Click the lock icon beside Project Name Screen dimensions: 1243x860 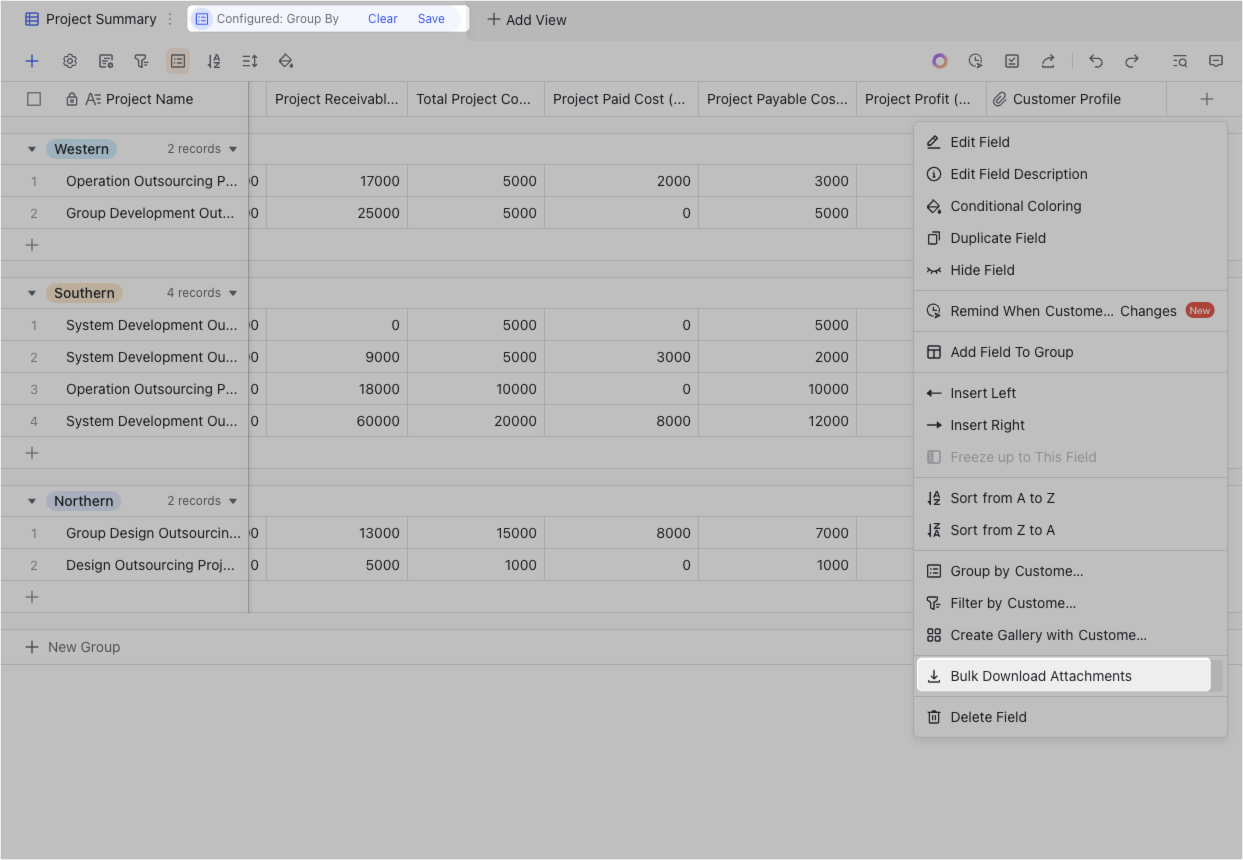pyautogui.click(x=72, y=99)
